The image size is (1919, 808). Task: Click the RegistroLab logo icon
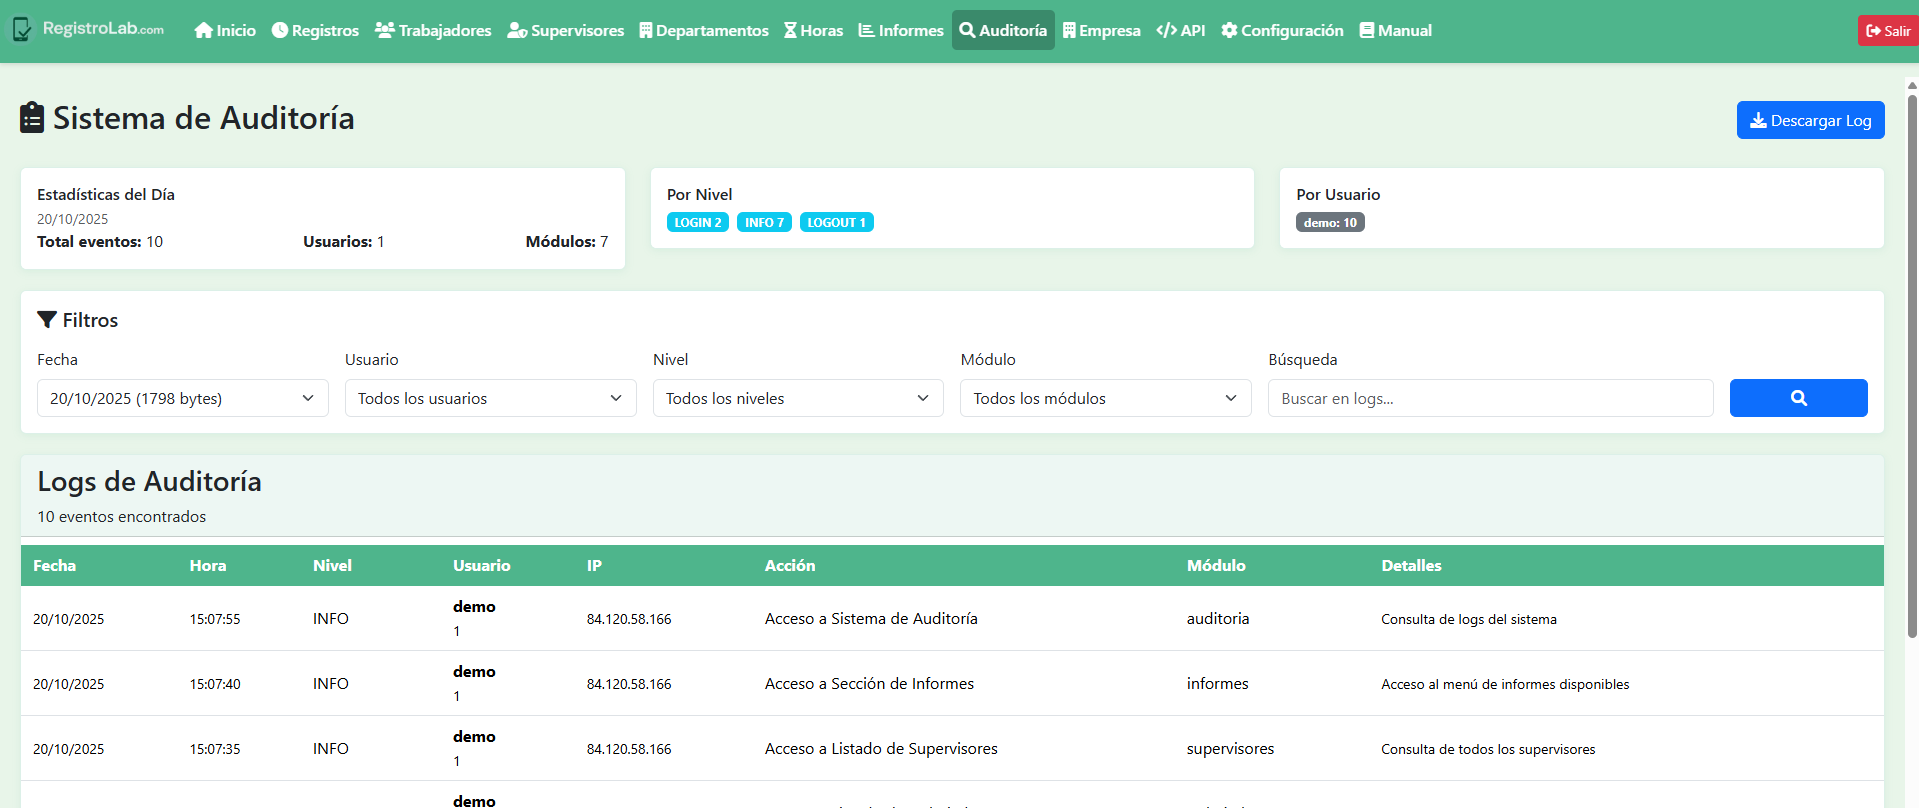tap(22, 30)
